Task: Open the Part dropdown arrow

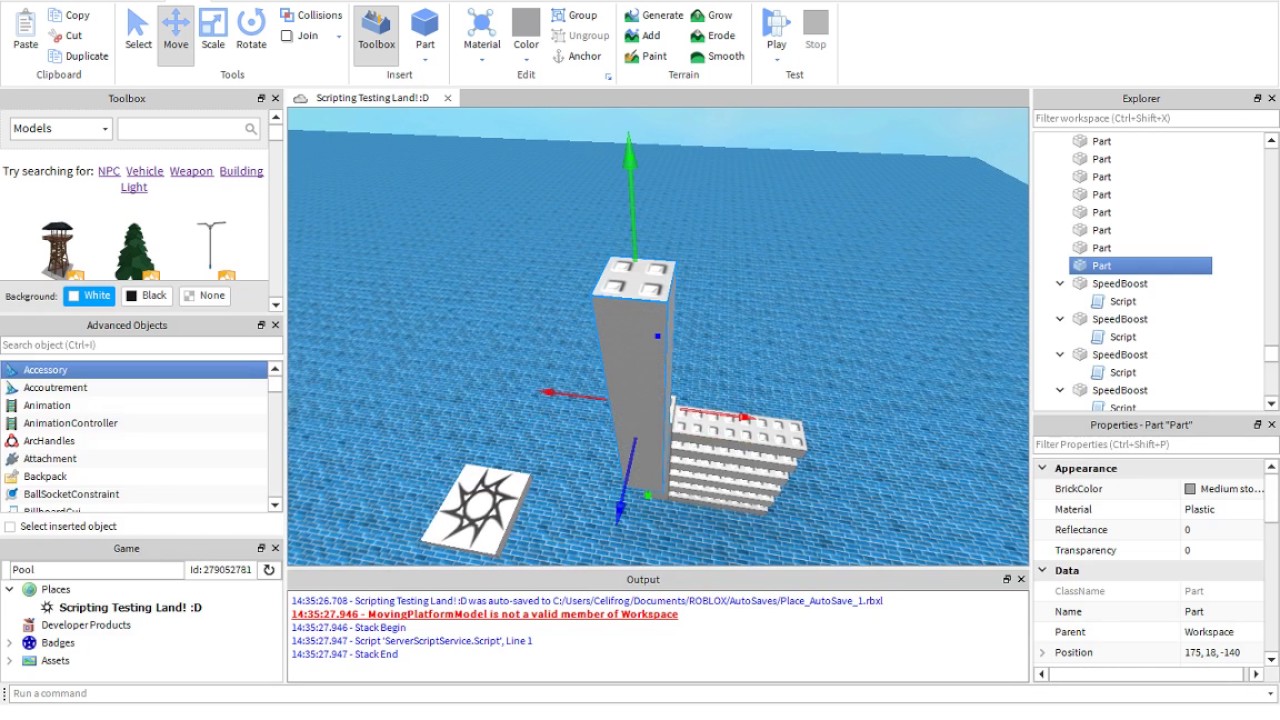Action: tap(425, 60)
